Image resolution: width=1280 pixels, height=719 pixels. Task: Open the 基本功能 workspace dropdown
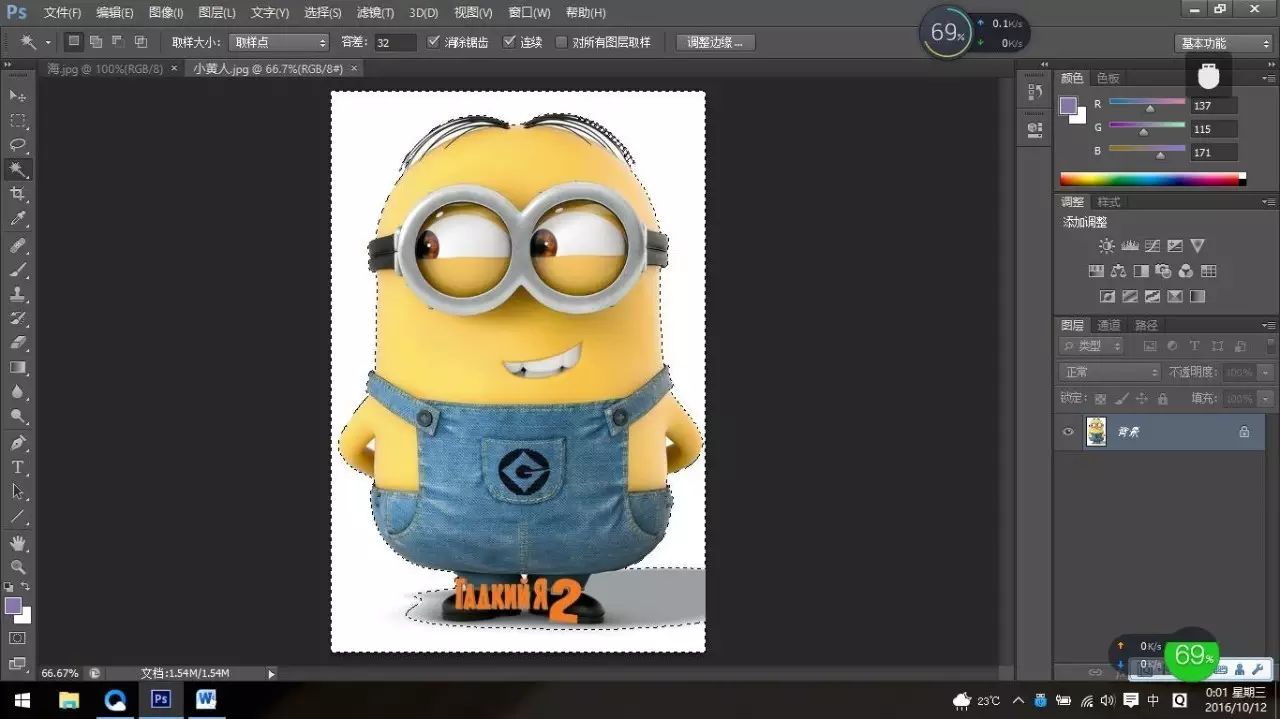click(x=1223, y=43)
